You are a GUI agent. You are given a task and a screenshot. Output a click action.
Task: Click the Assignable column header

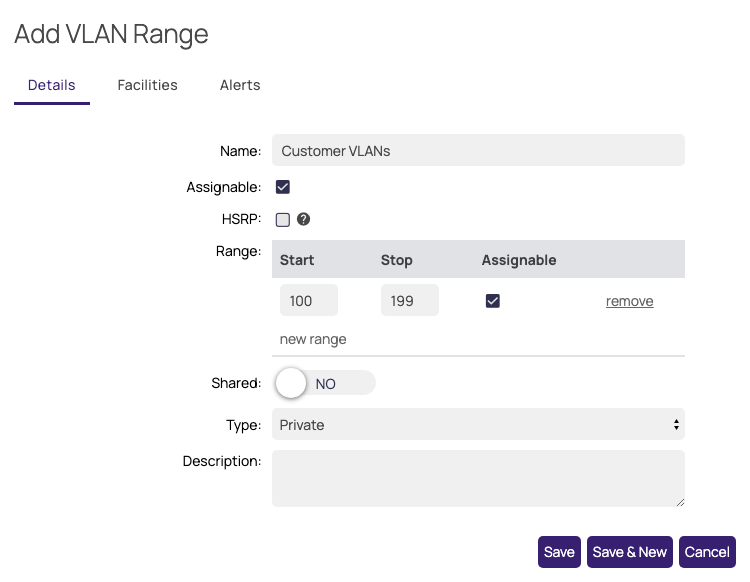coord(519,260)
